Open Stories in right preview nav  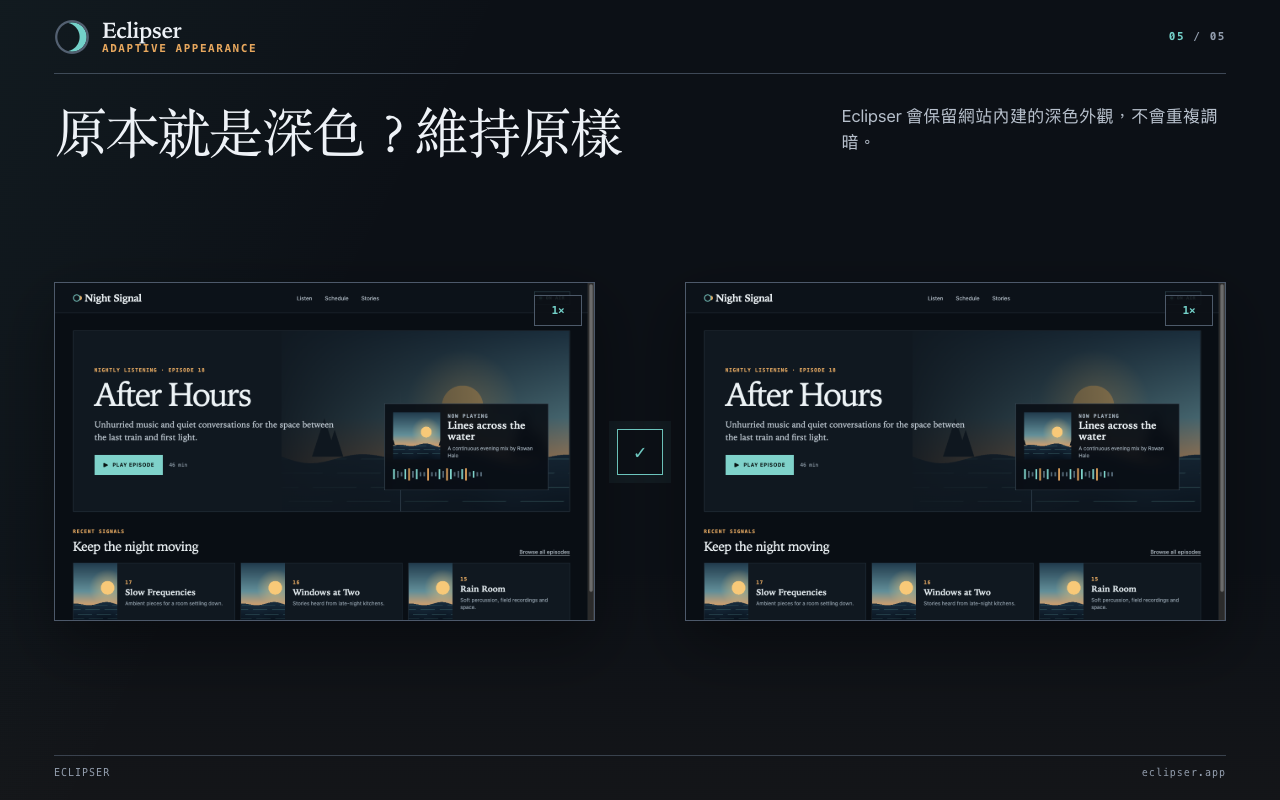click(x=1001, y=298)
